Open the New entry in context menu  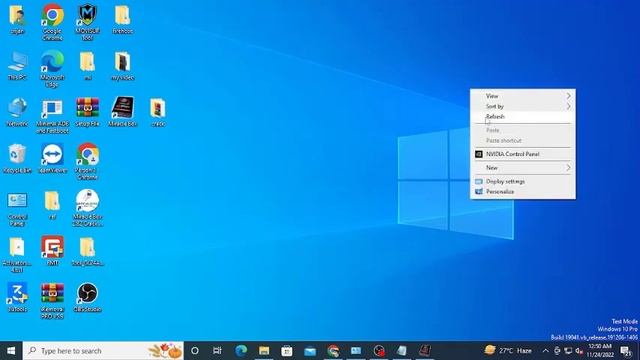(523, 168)
